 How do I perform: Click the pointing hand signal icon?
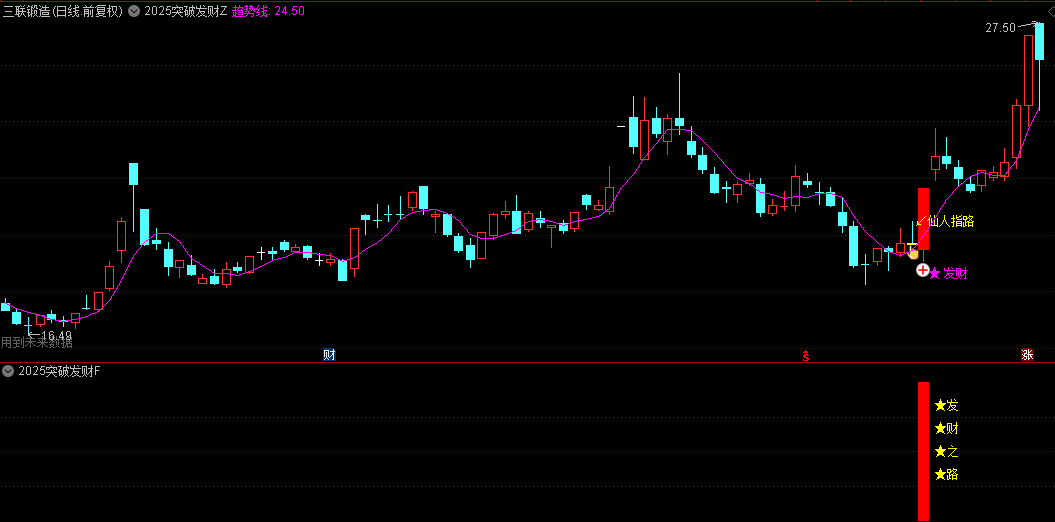point(912,253)
